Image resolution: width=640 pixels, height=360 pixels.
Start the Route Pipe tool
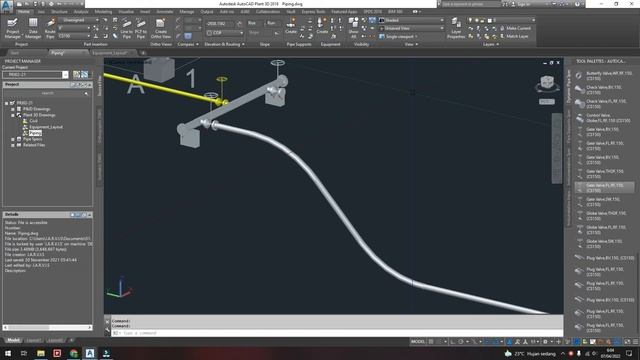(50, 28)
